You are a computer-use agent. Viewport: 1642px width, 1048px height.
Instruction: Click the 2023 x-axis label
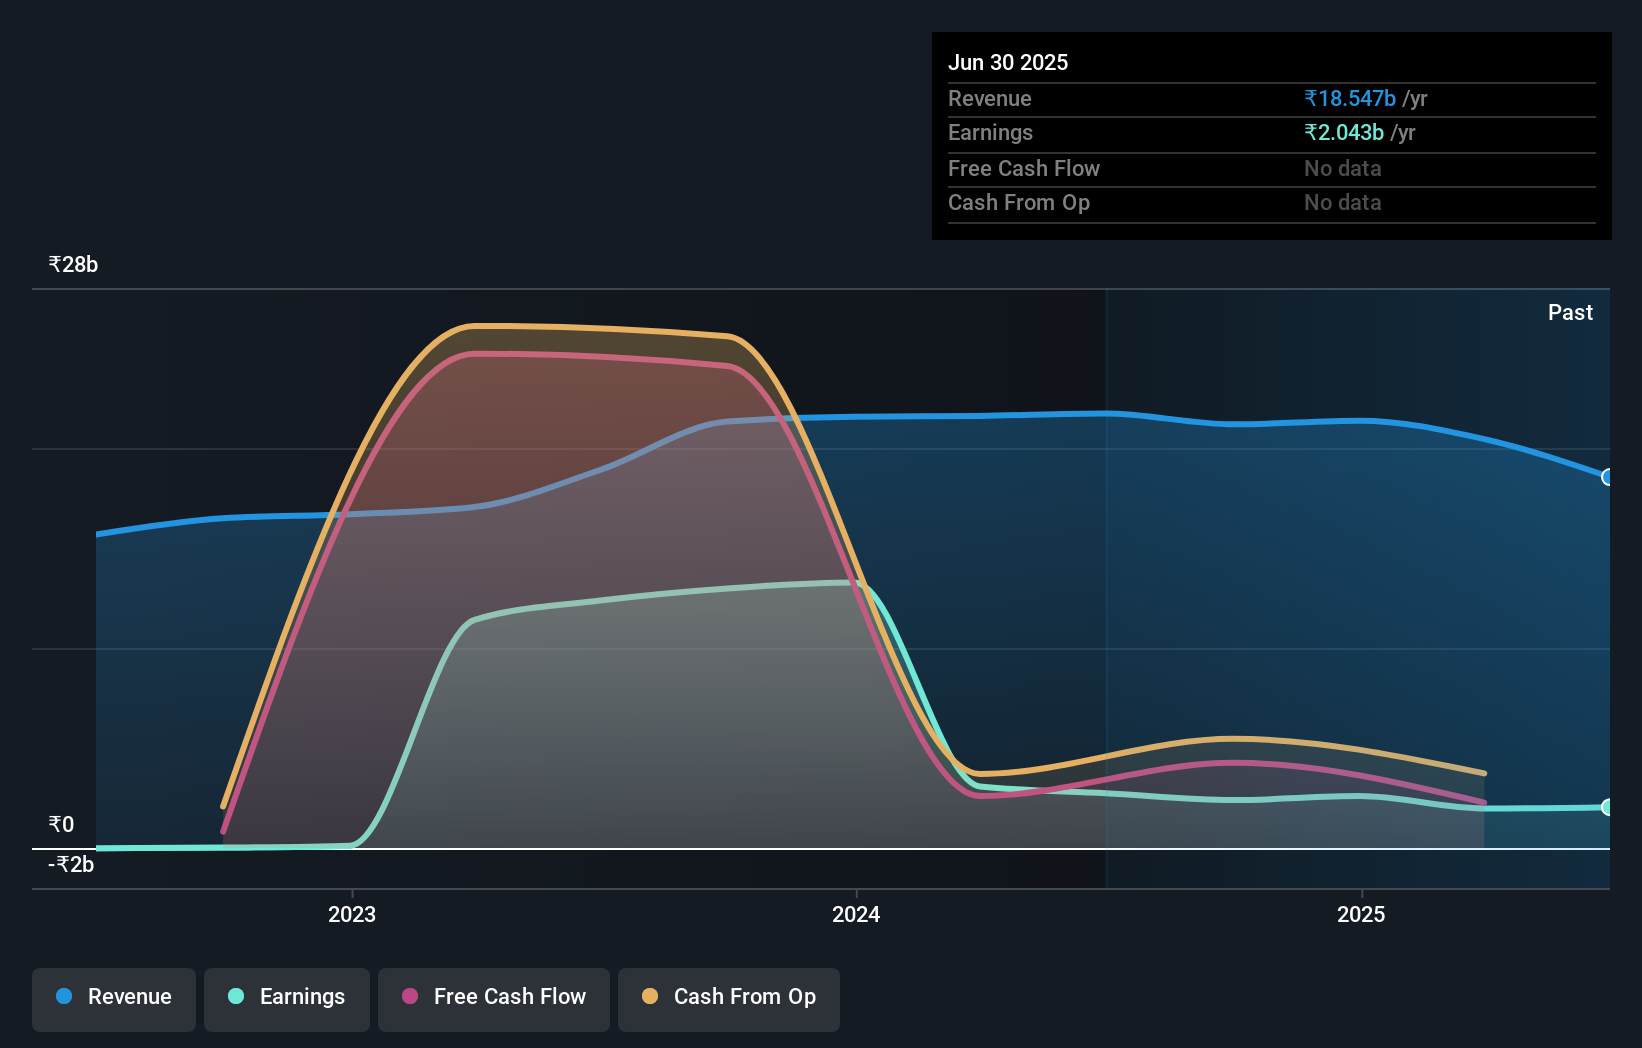coord(352,914)
